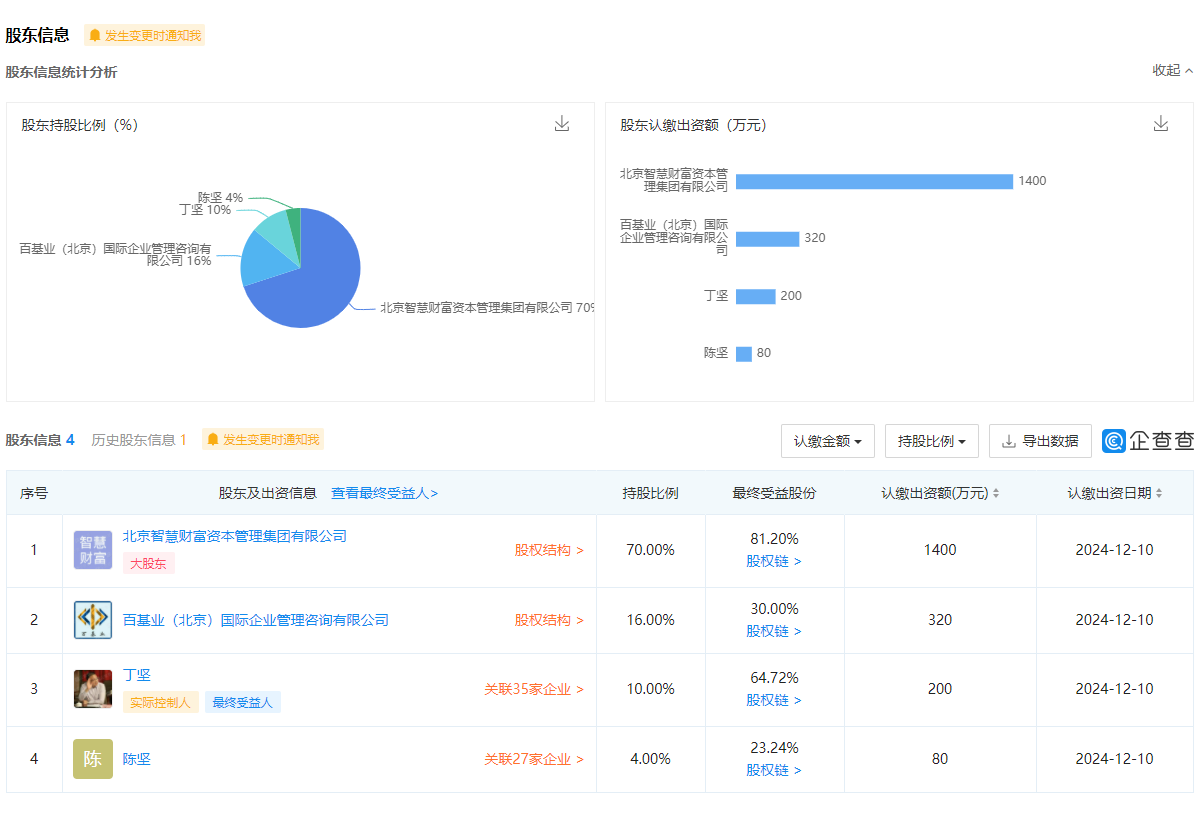1201x814 pixels.
Task: Download the subscribed capital bar chart
Action: point(1161,124)
